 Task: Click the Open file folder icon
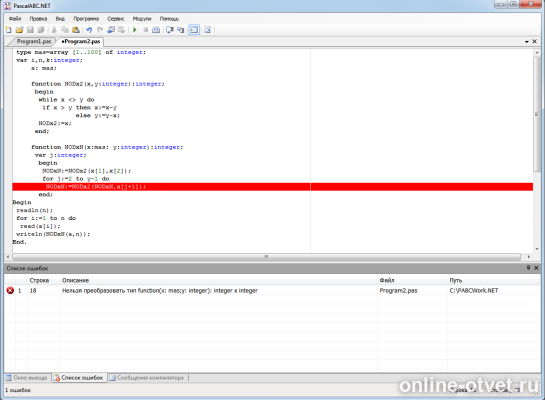click(19, 30)
